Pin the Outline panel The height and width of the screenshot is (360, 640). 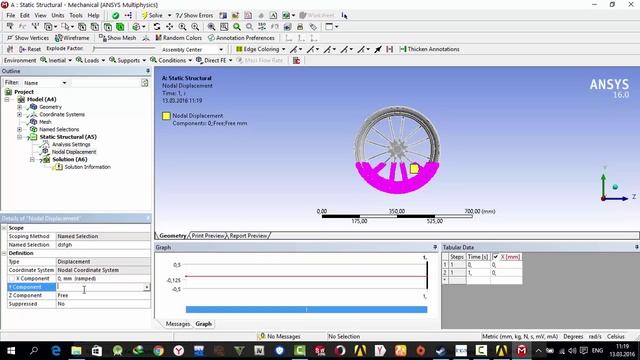click(148, 71)
